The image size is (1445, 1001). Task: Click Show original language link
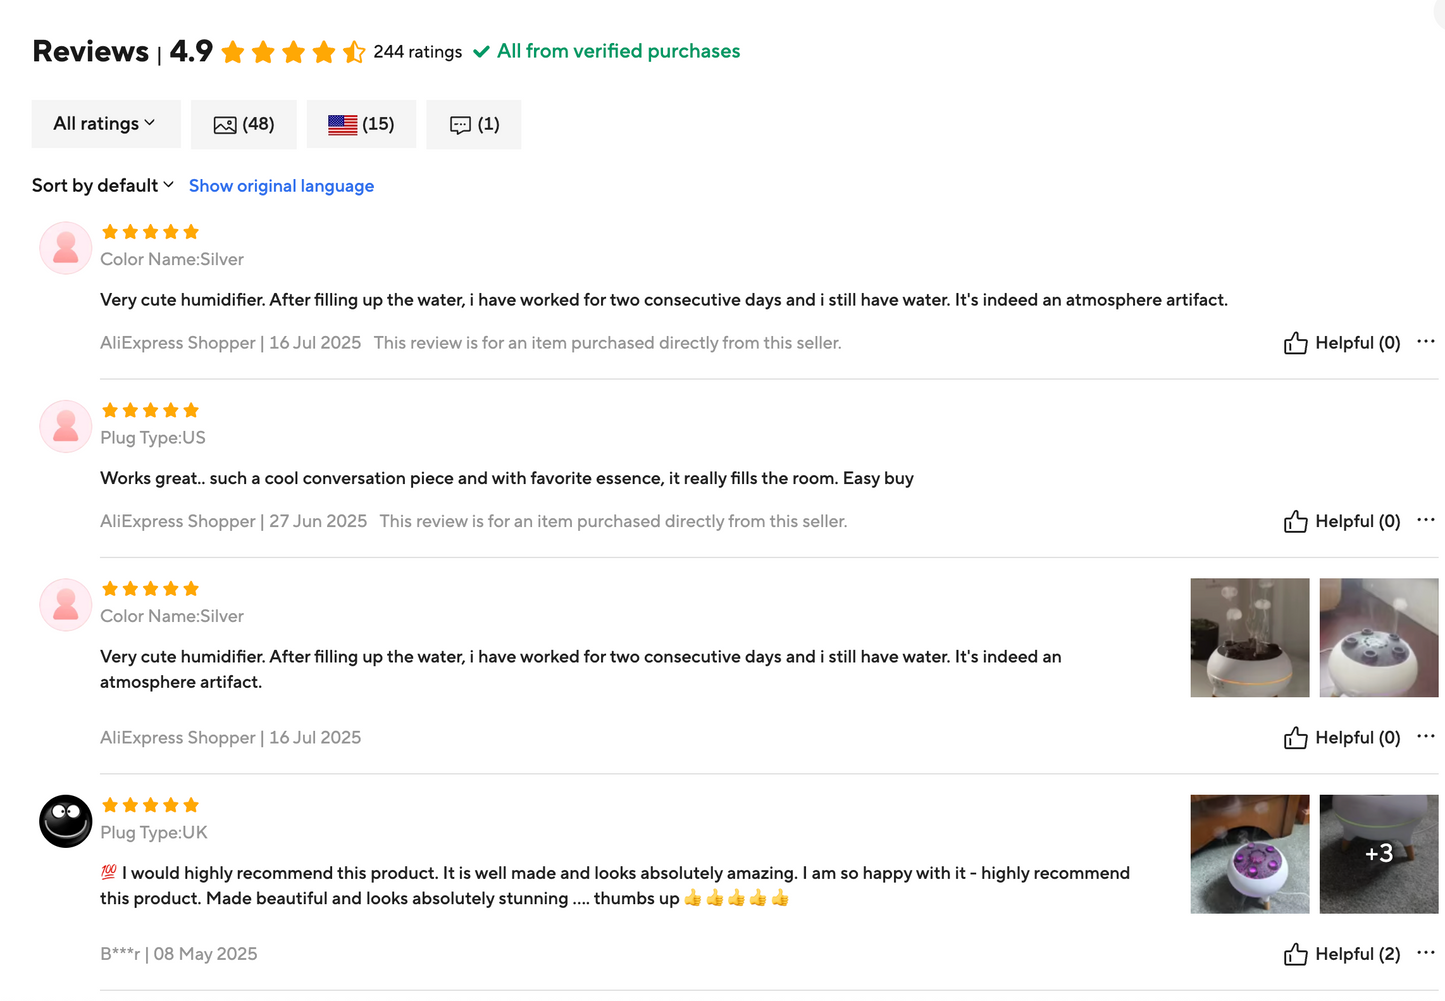coord(281,186)
